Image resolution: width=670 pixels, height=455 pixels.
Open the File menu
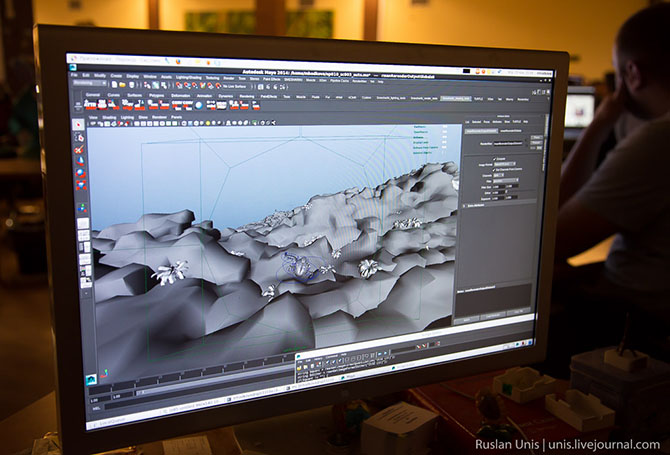(x=72, y=74)
